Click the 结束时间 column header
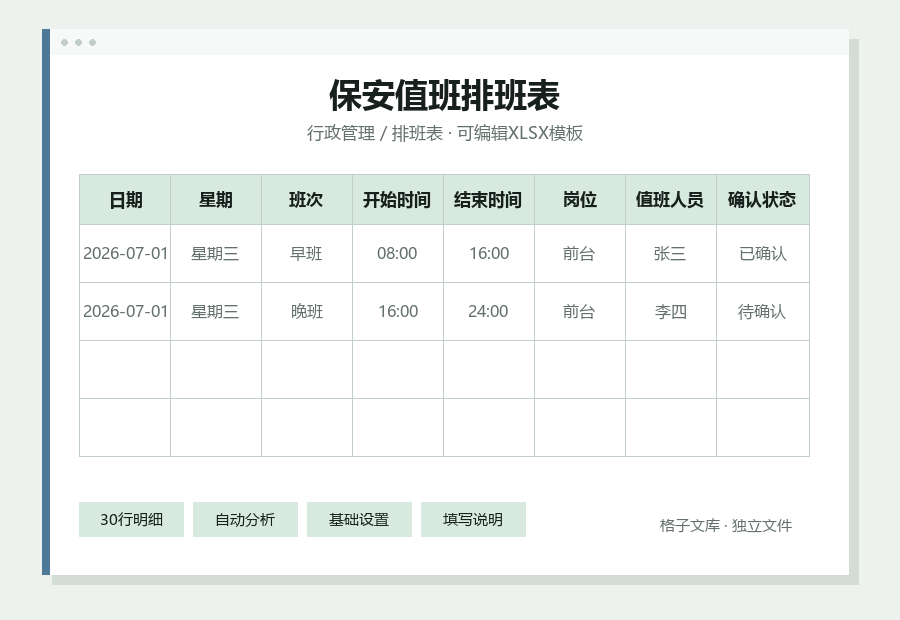This screenshot has height=620, width=900. 489,200
